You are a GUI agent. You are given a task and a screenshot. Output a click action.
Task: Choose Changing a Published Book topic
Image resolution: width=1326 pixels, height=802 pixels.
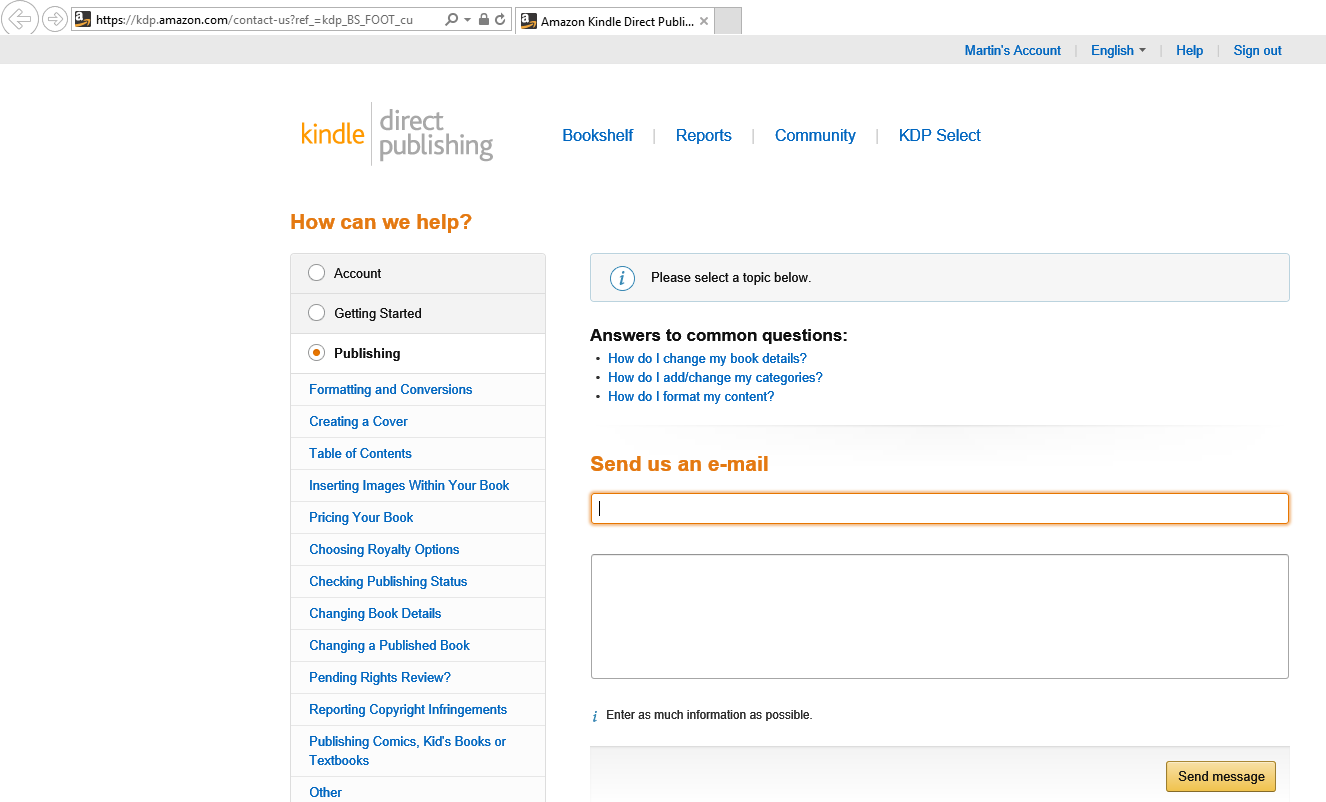click(x=389, y=645)
